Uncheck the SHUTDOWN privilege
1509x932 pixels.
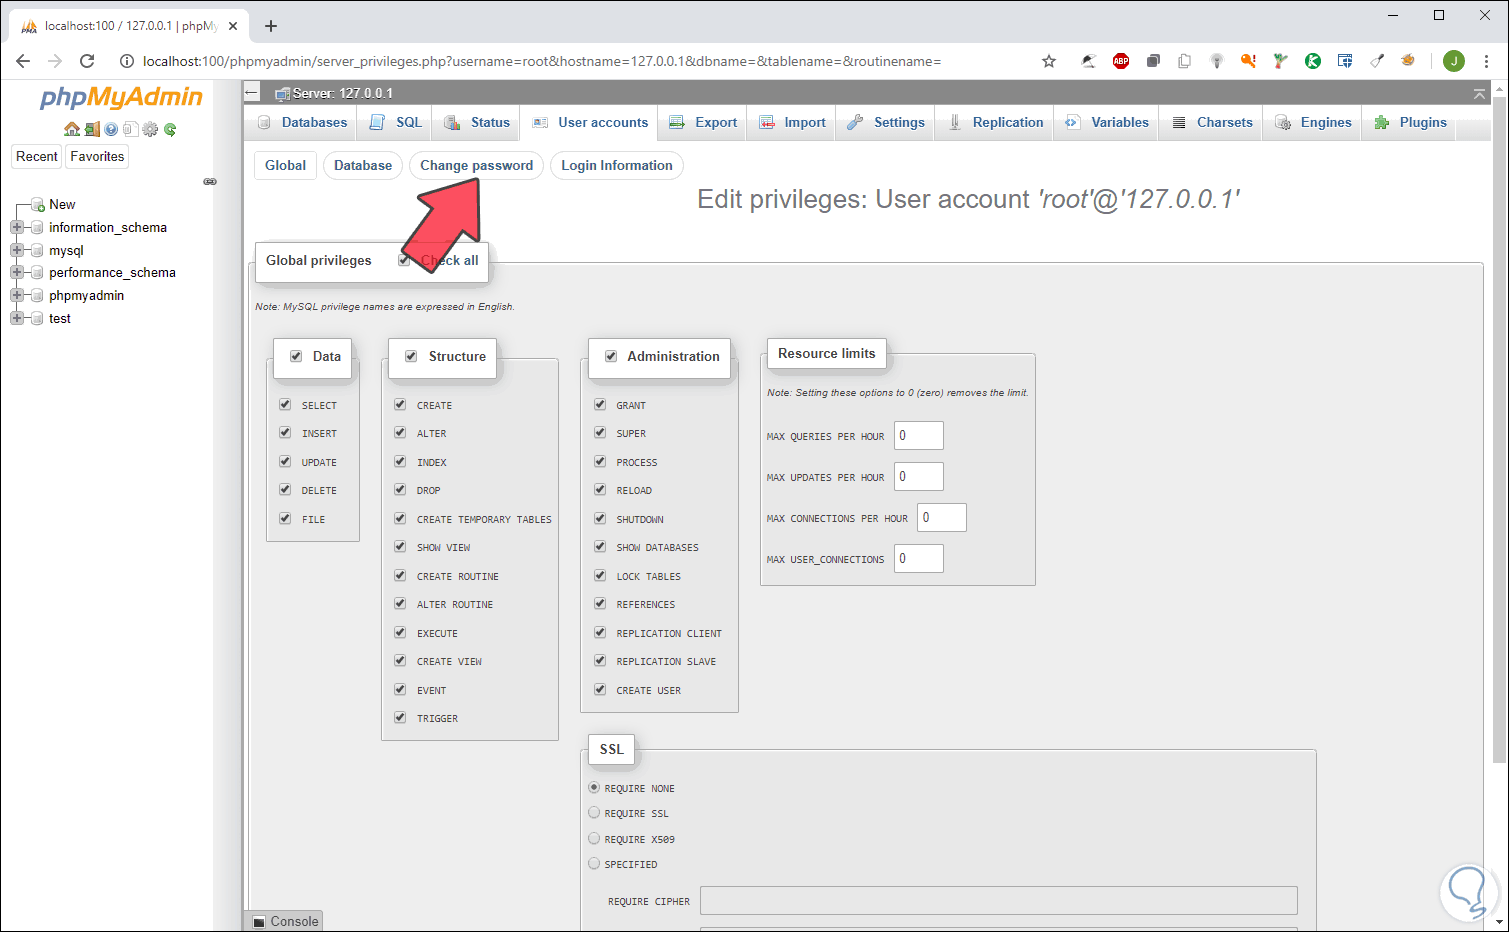coord(600,519)
